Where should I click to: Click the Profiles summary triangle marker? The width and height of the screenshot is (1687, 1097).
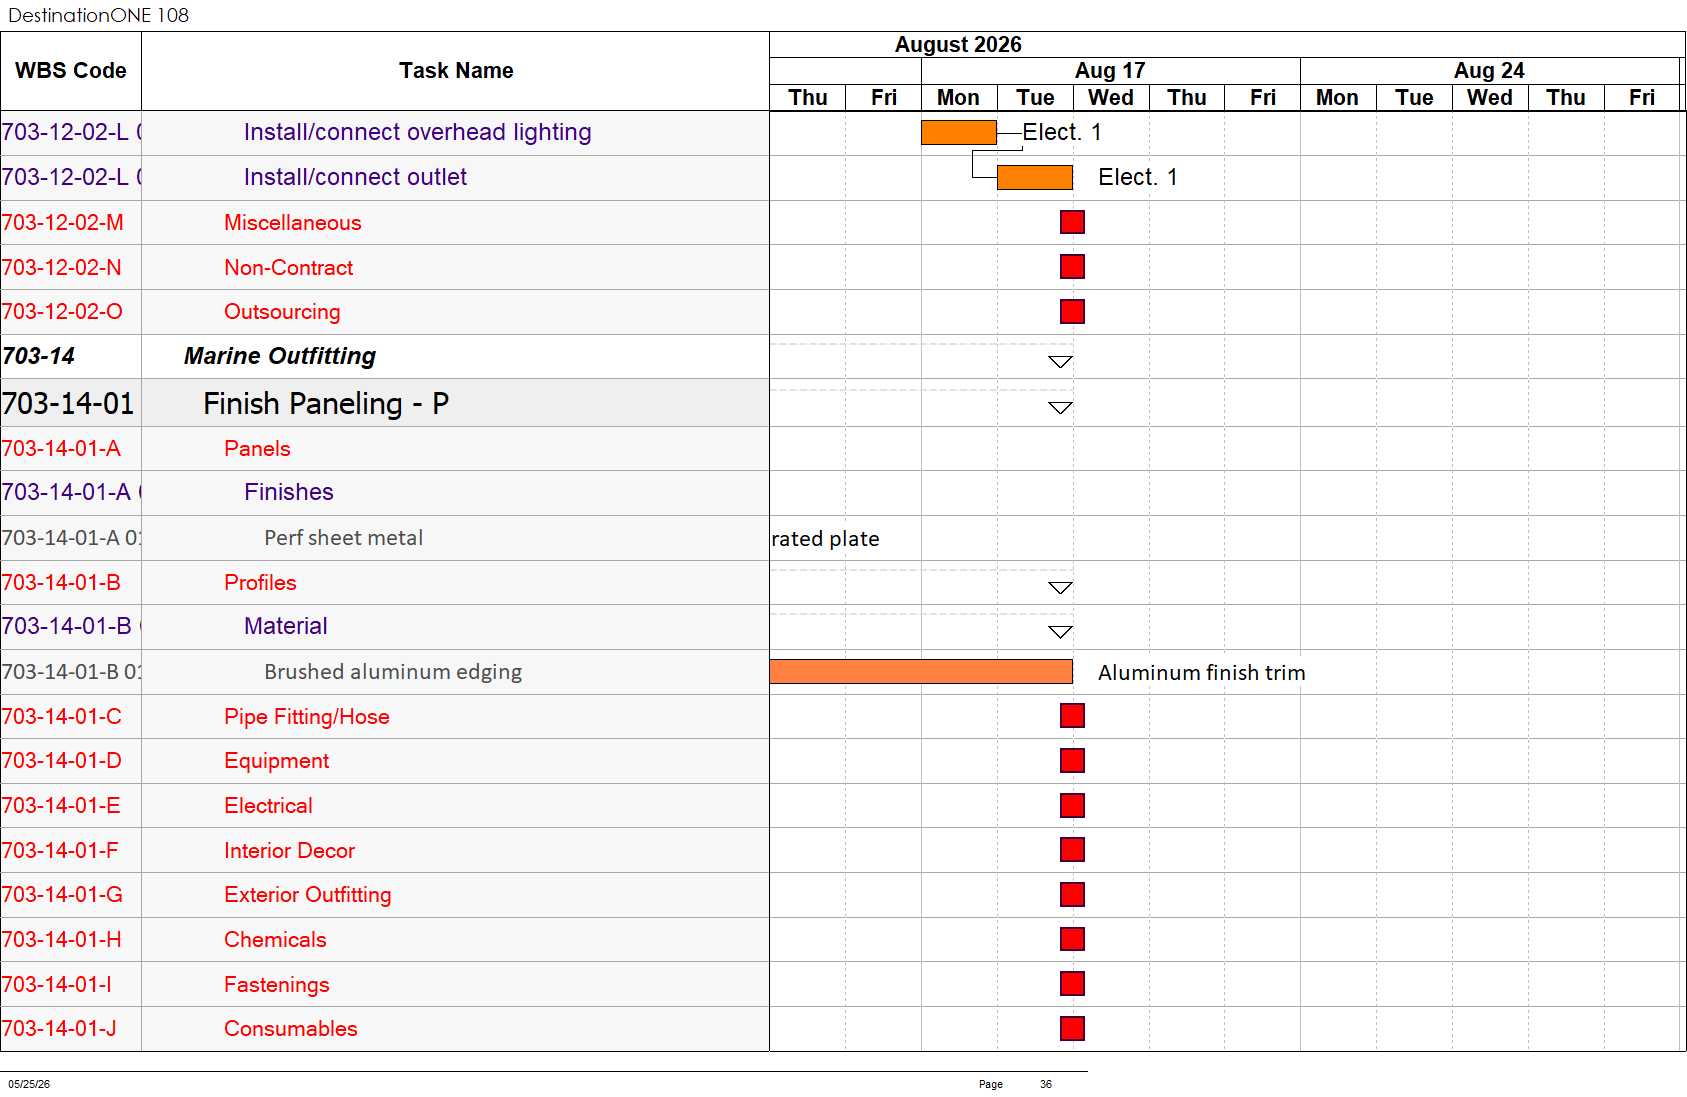[x=1060, y=587]
